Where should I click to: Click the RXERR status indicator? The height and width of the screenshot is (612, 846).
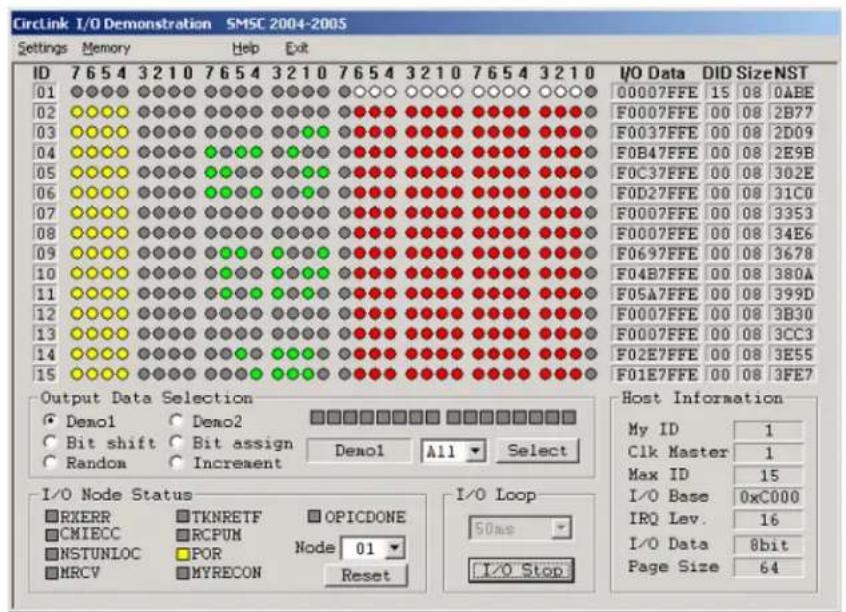(52, 516)
